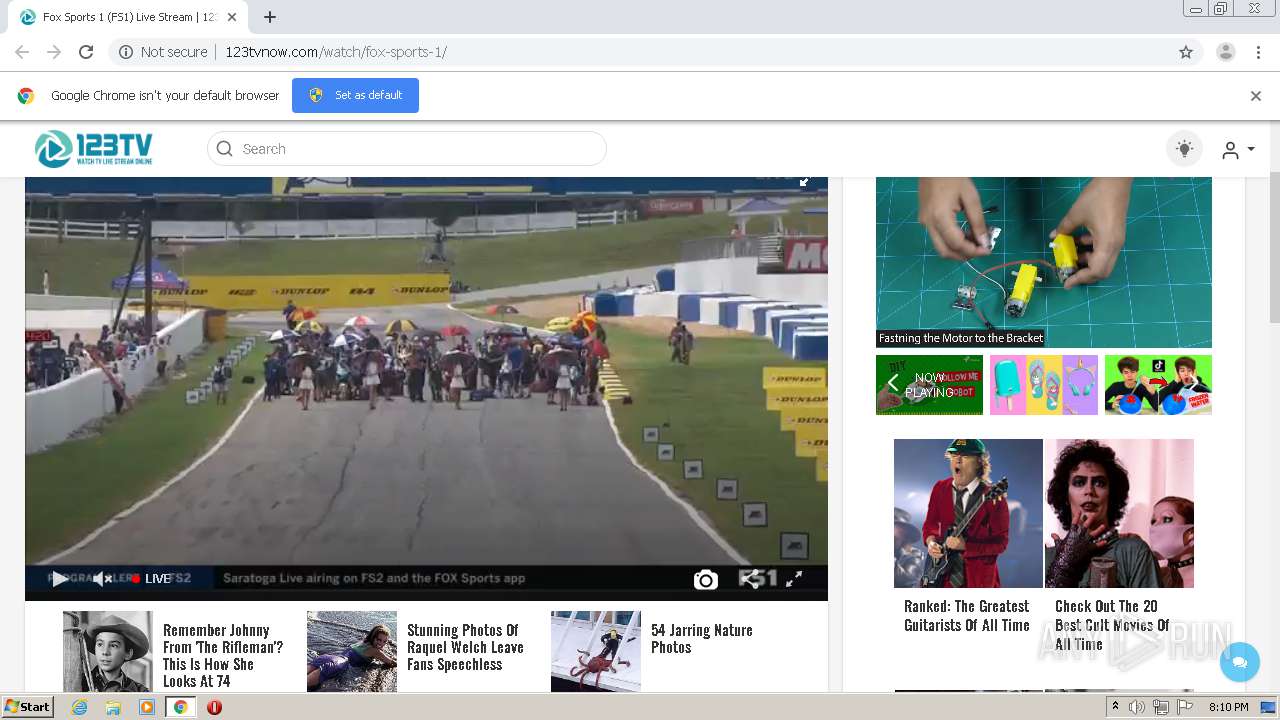Click the red Opera taskbar icon
The height and width of the screenshot is (720, 1280).
coord(214,707)
